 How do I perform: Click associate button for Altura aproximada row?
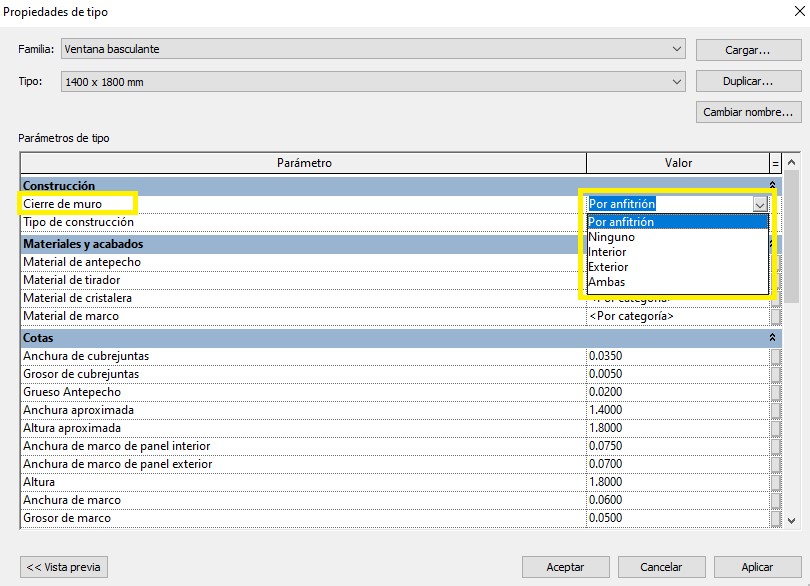click(x=775, y=428)
